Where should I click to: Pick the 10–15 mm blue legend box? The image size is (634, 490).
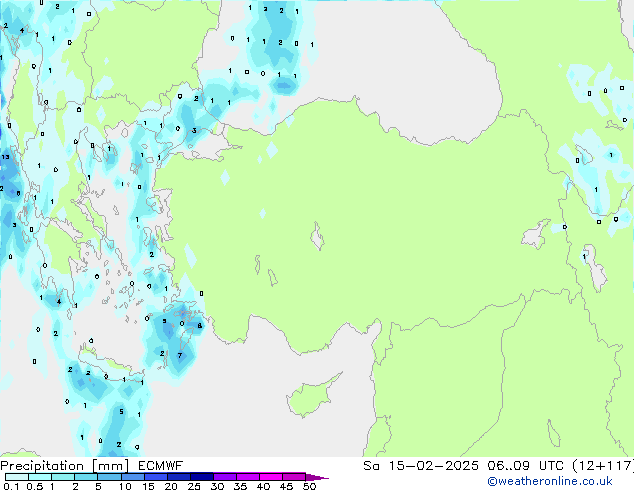(x=133, y=477)
